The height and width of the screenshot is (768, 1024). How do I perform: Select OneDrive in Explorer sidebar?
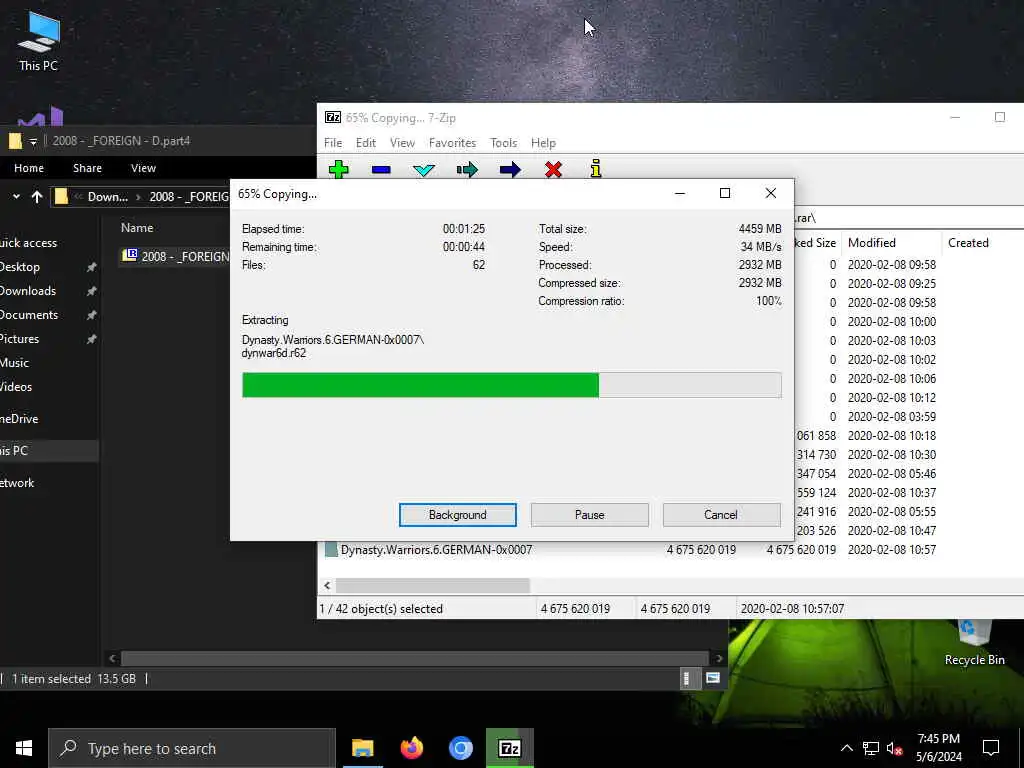click(19, 419)
